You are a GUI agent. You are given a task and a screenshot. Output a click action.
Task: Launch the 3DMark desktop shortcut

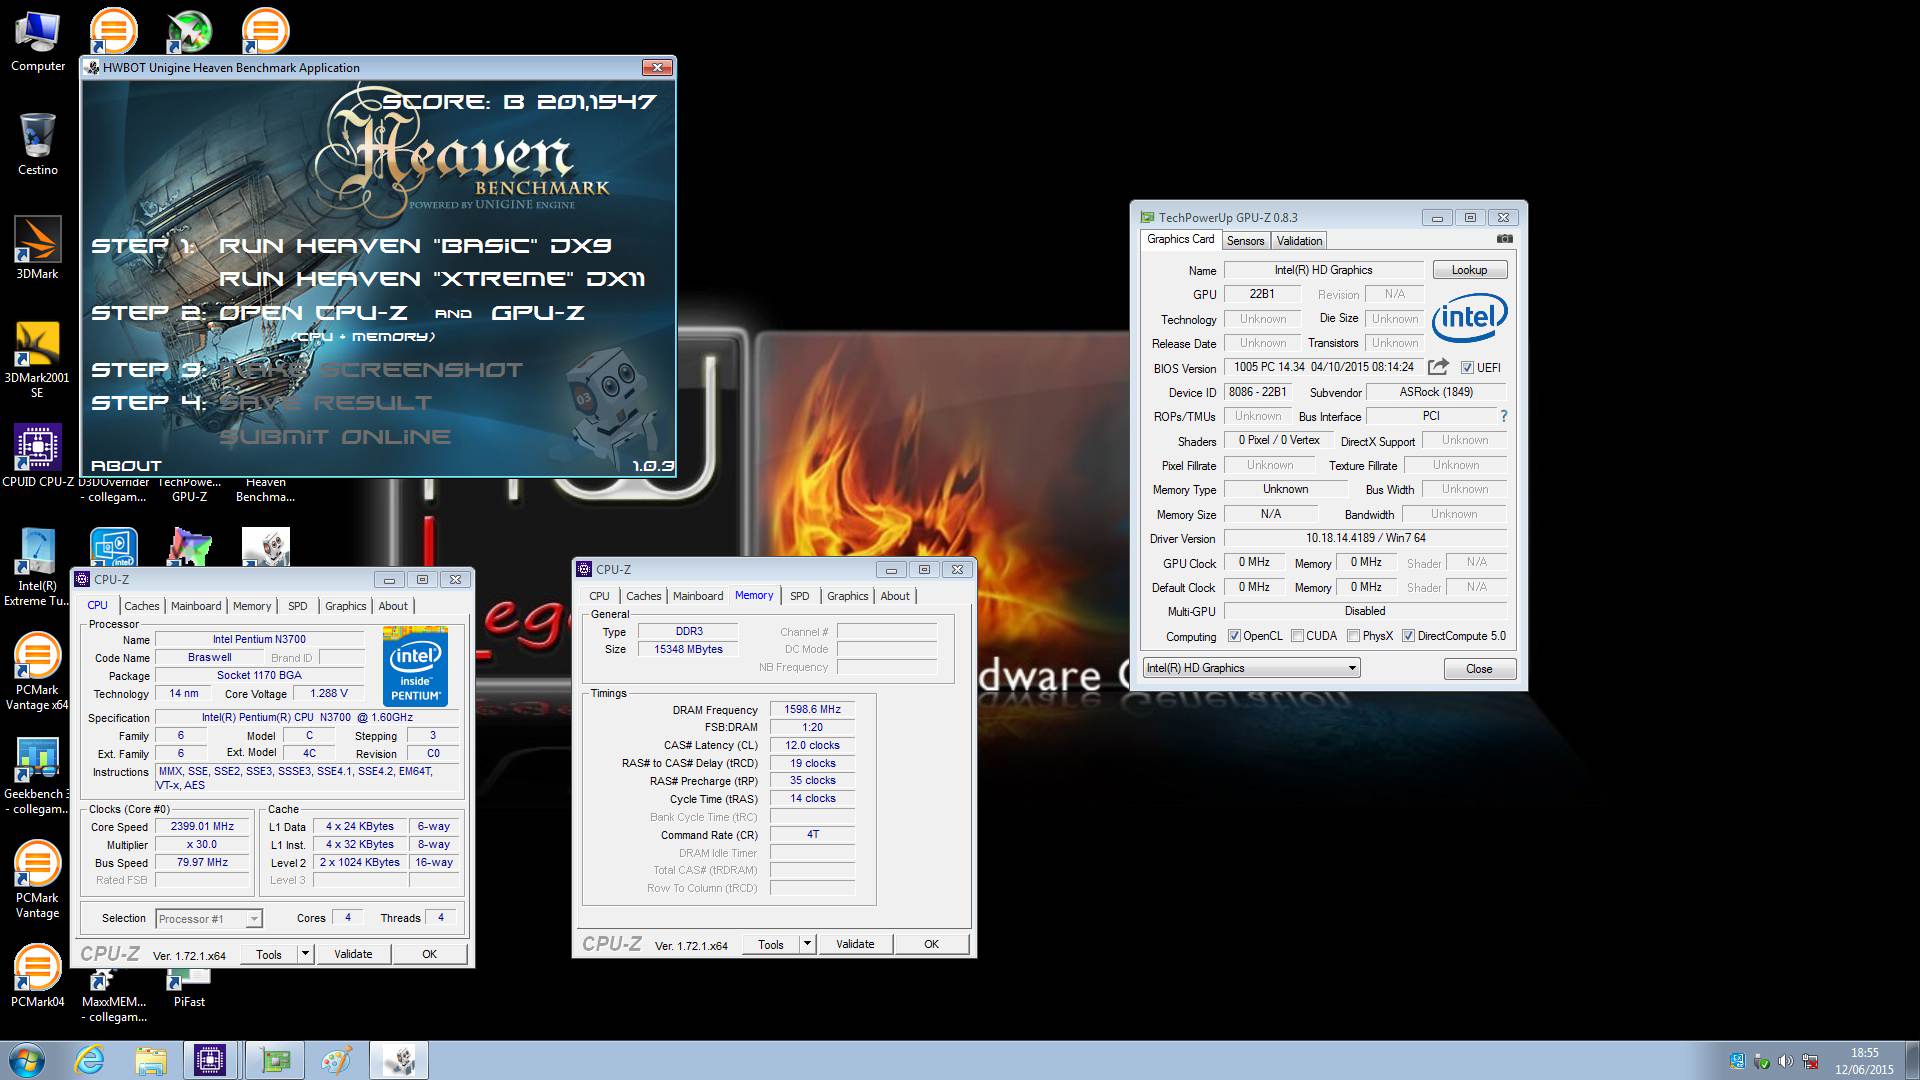click(37, 247)
